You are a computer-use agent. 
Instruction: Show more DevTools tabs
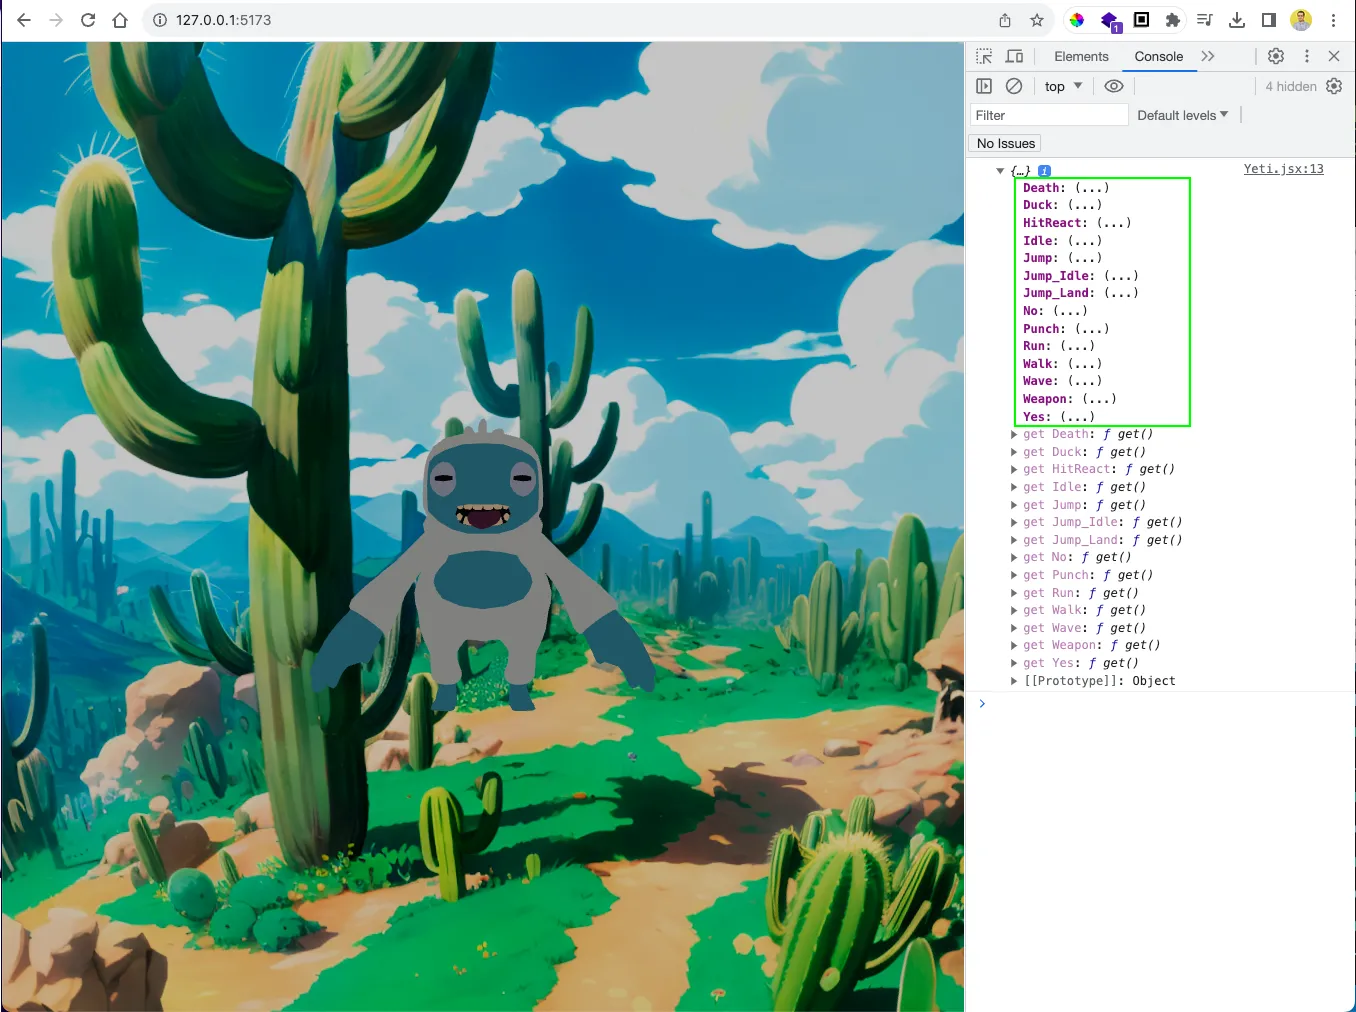pyautogui.click(x=1208, y=56)
